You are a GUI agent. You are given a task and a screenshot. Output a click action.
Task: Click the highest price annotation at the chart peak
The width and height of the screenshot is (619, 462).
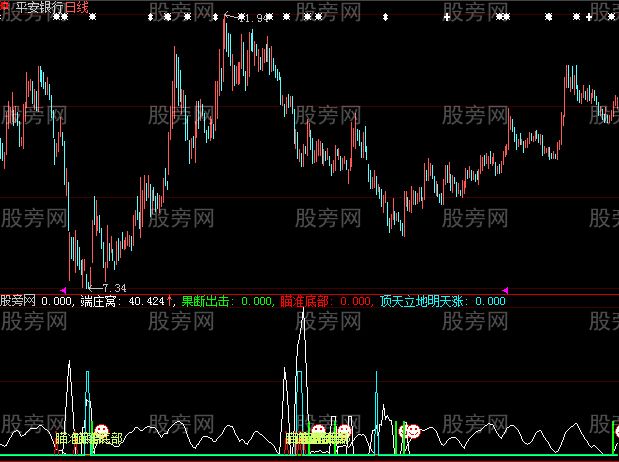tap(254, 18)
